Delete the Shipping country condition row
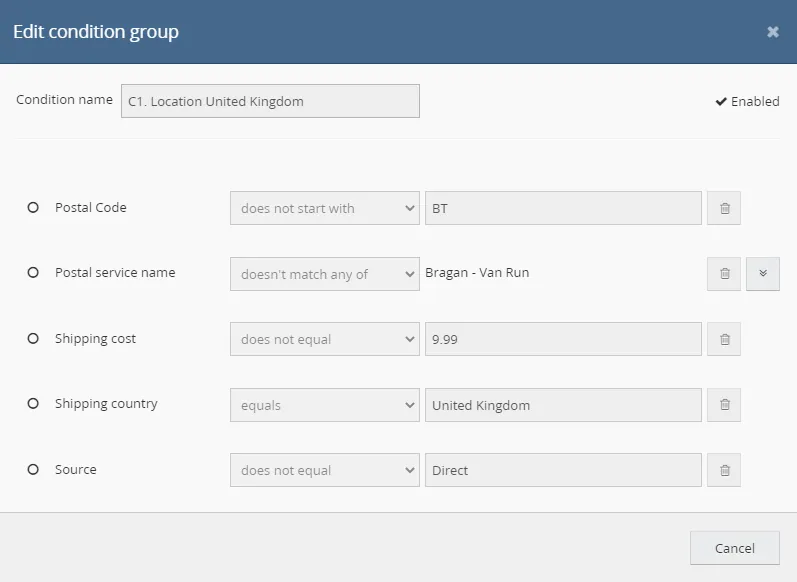Viewport: 797px width, 582px height. pyautogui.click(x=723, y=405)
